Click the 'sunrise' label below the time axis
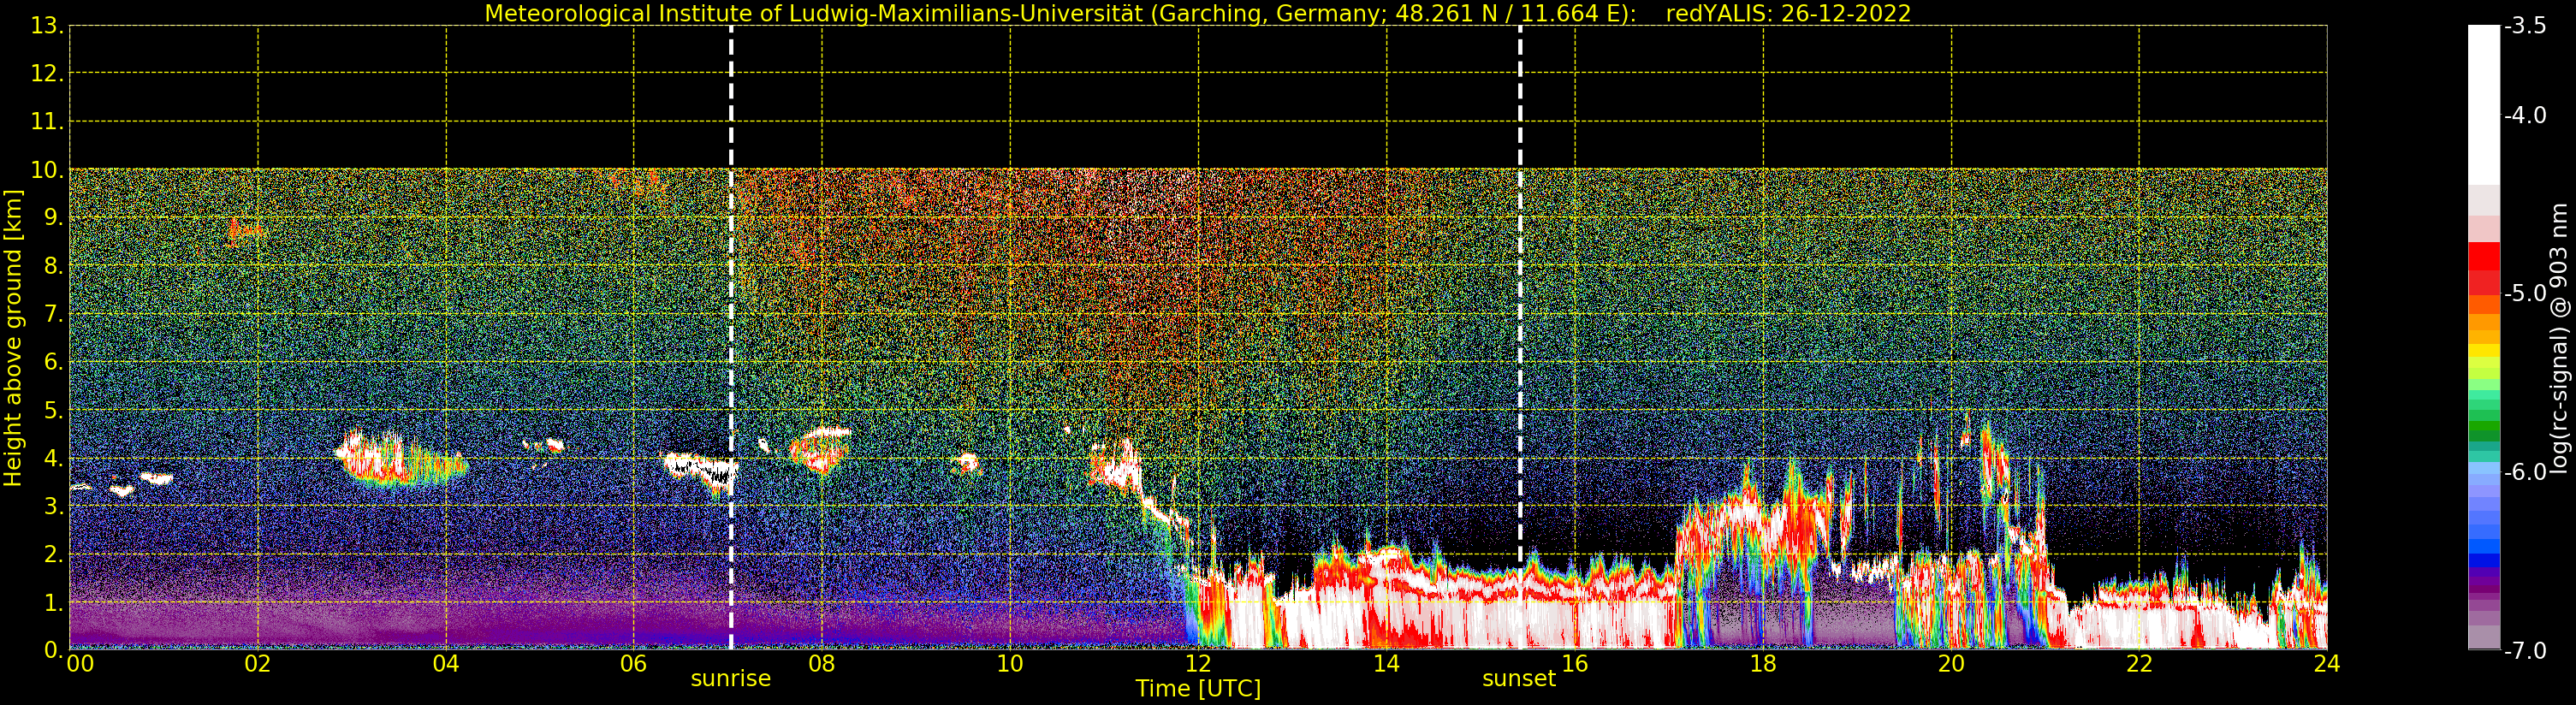This screenshot has height=705, width=2576. (x=731, y=679)
